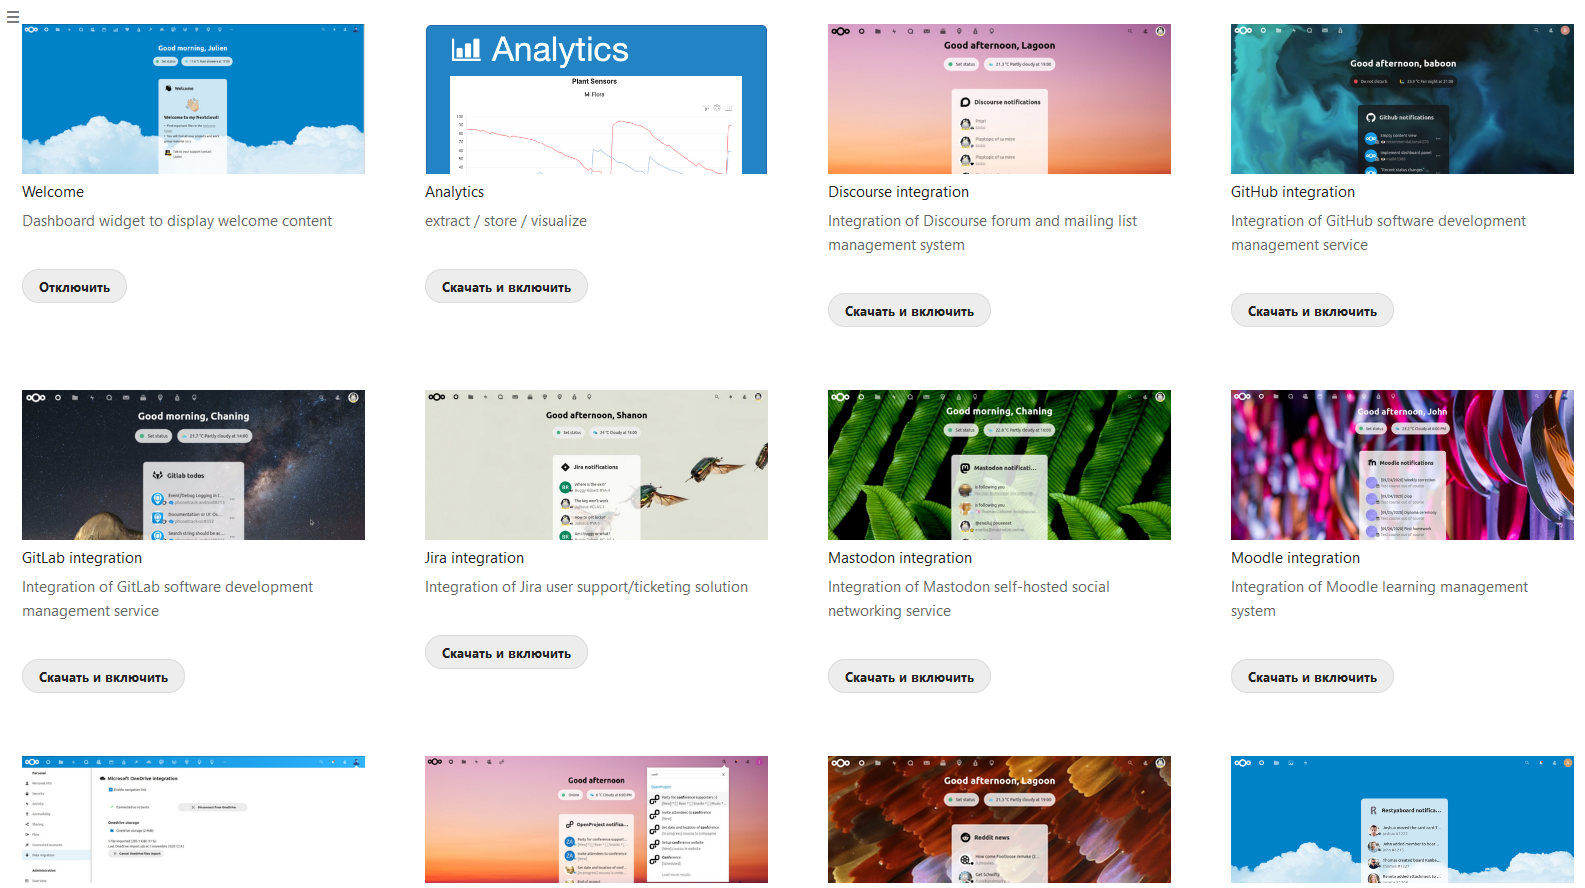The height and width of the screenshot is (888, 1585).
Task: Open the Welcome app screenshot thumbnail
Action: [x=193, y=99]
